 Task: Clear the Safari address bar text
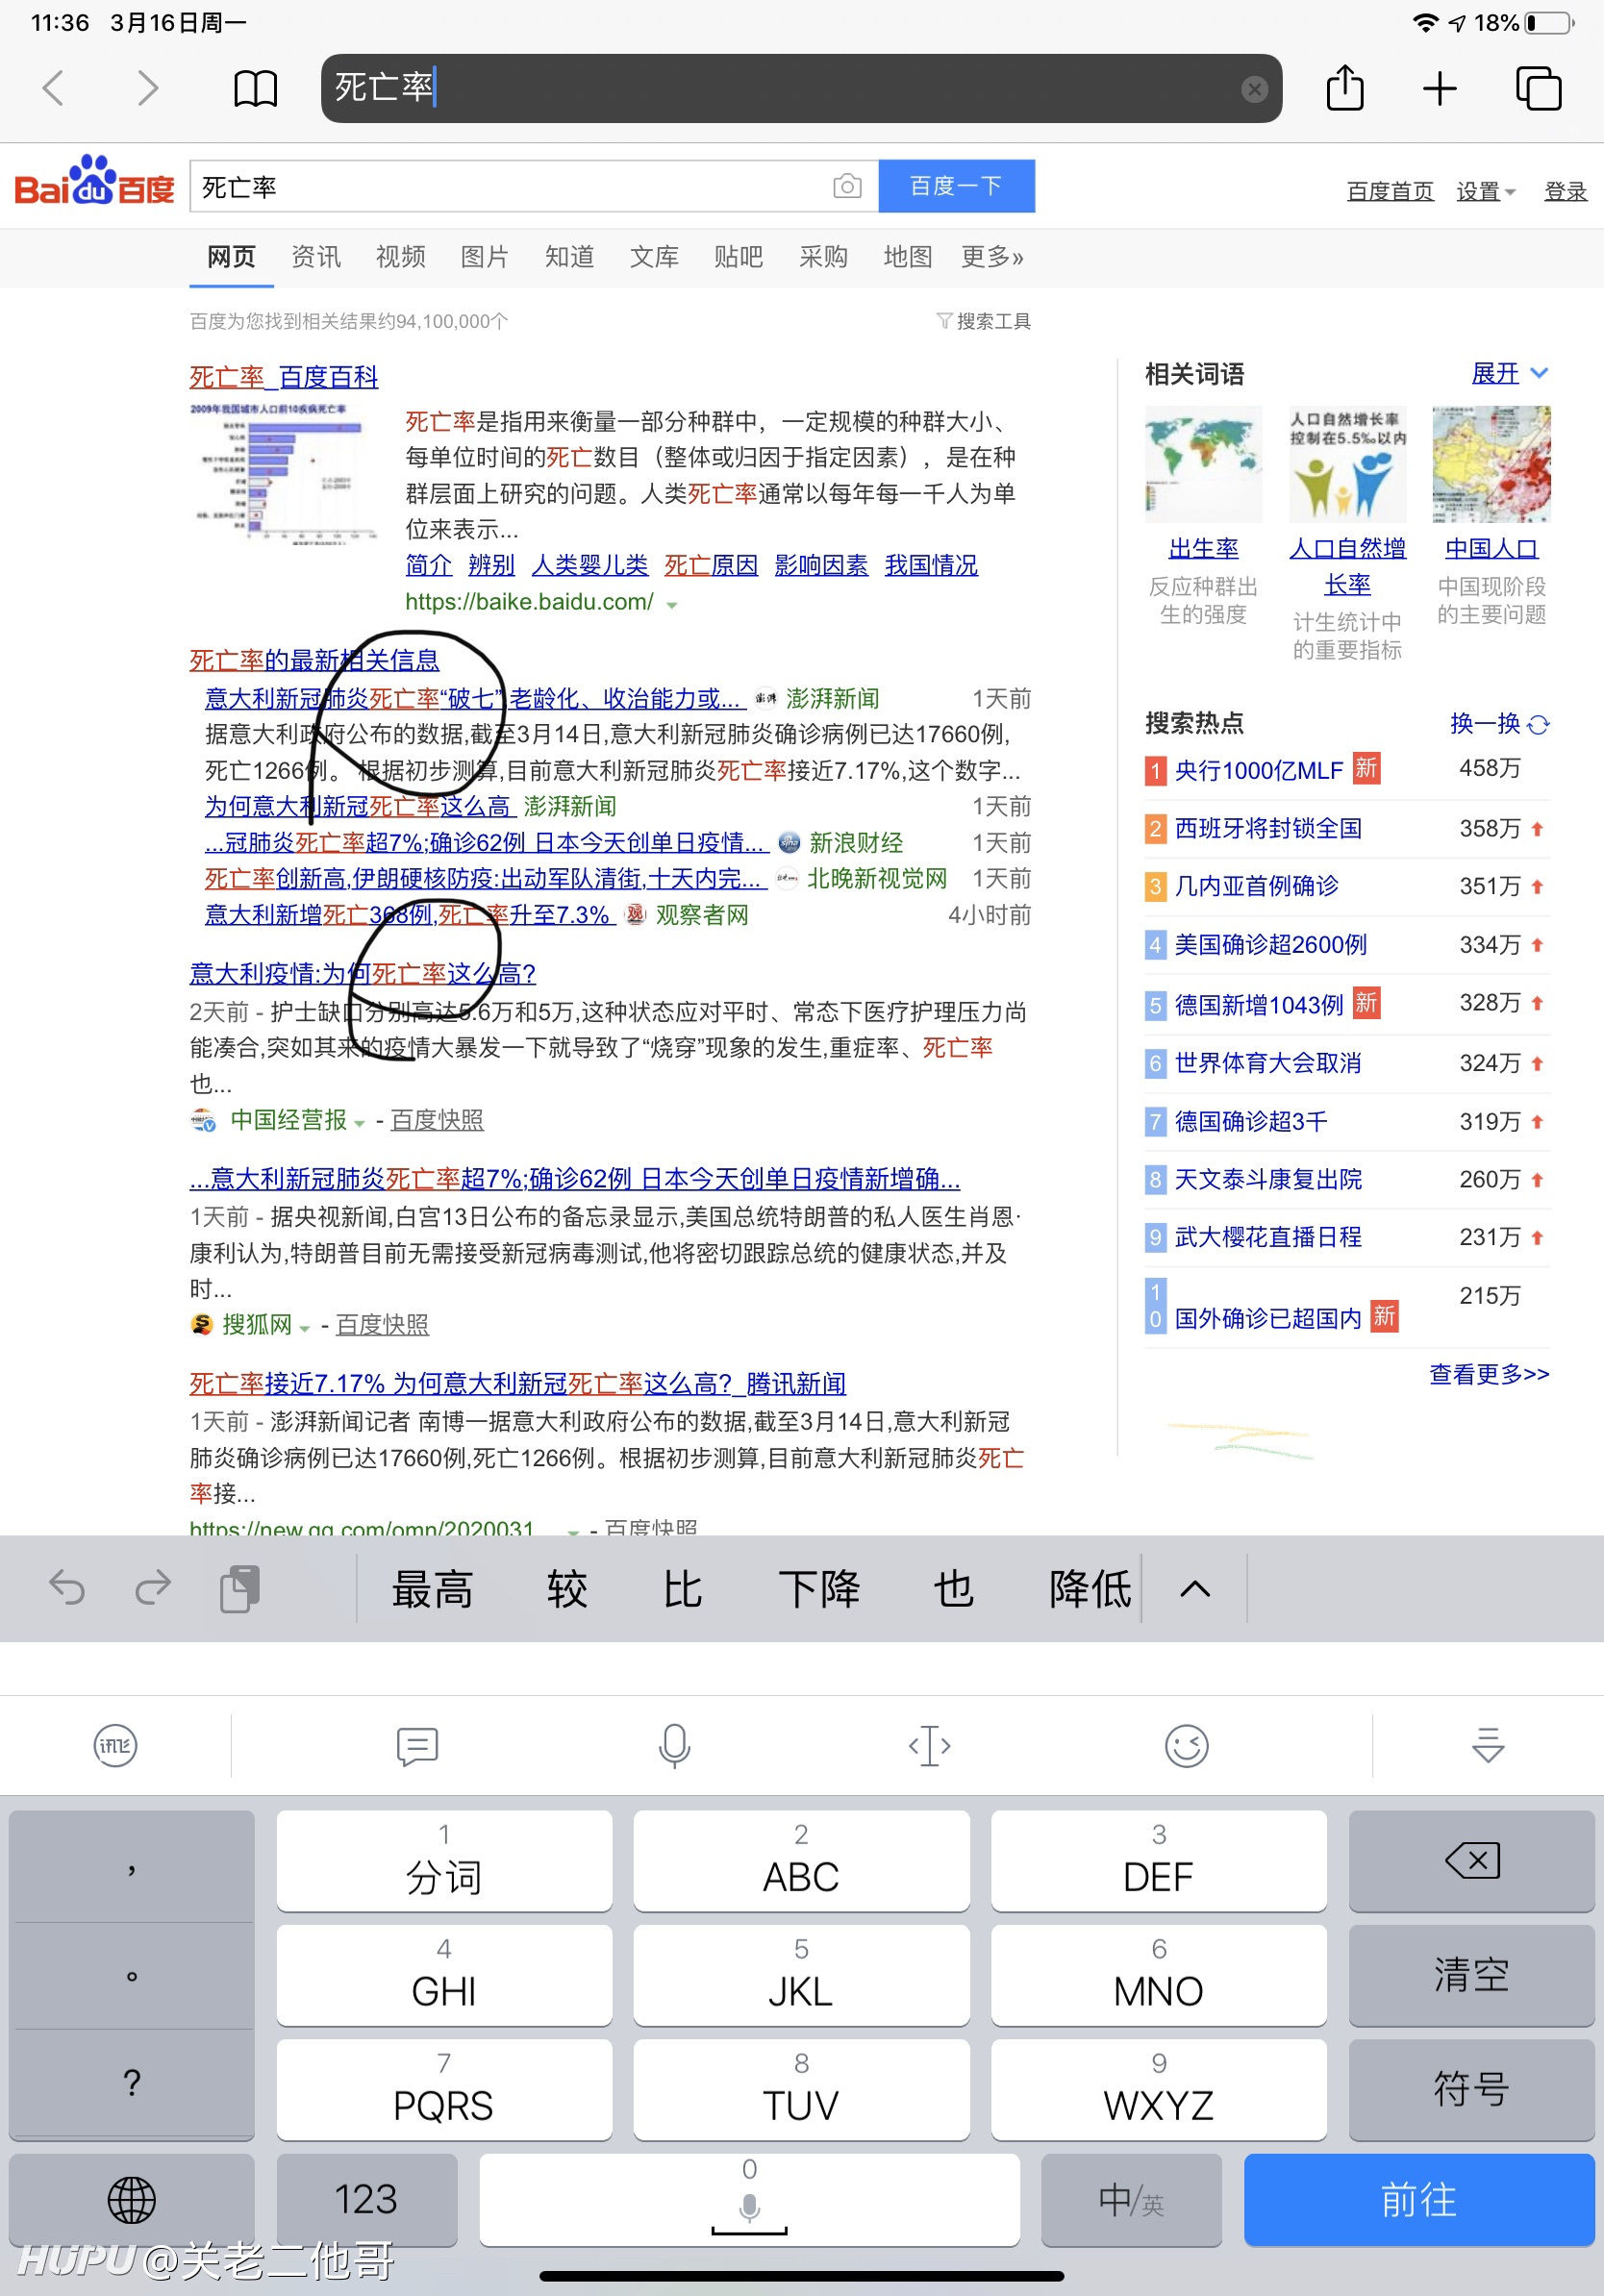[1254, 90]
